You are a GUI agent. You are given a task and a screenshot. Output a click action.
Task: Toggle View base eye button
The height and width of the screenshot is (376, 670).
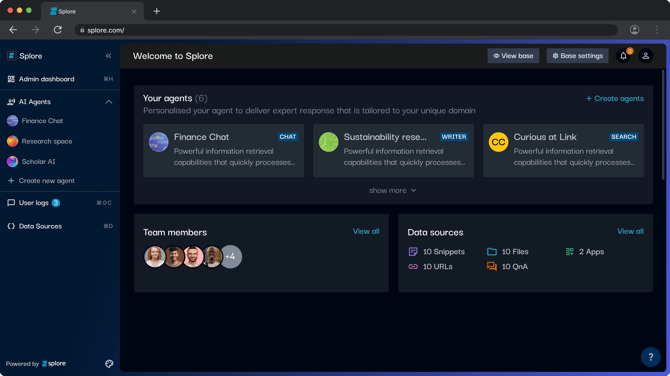pyautogui.click(x=513, y=56)
